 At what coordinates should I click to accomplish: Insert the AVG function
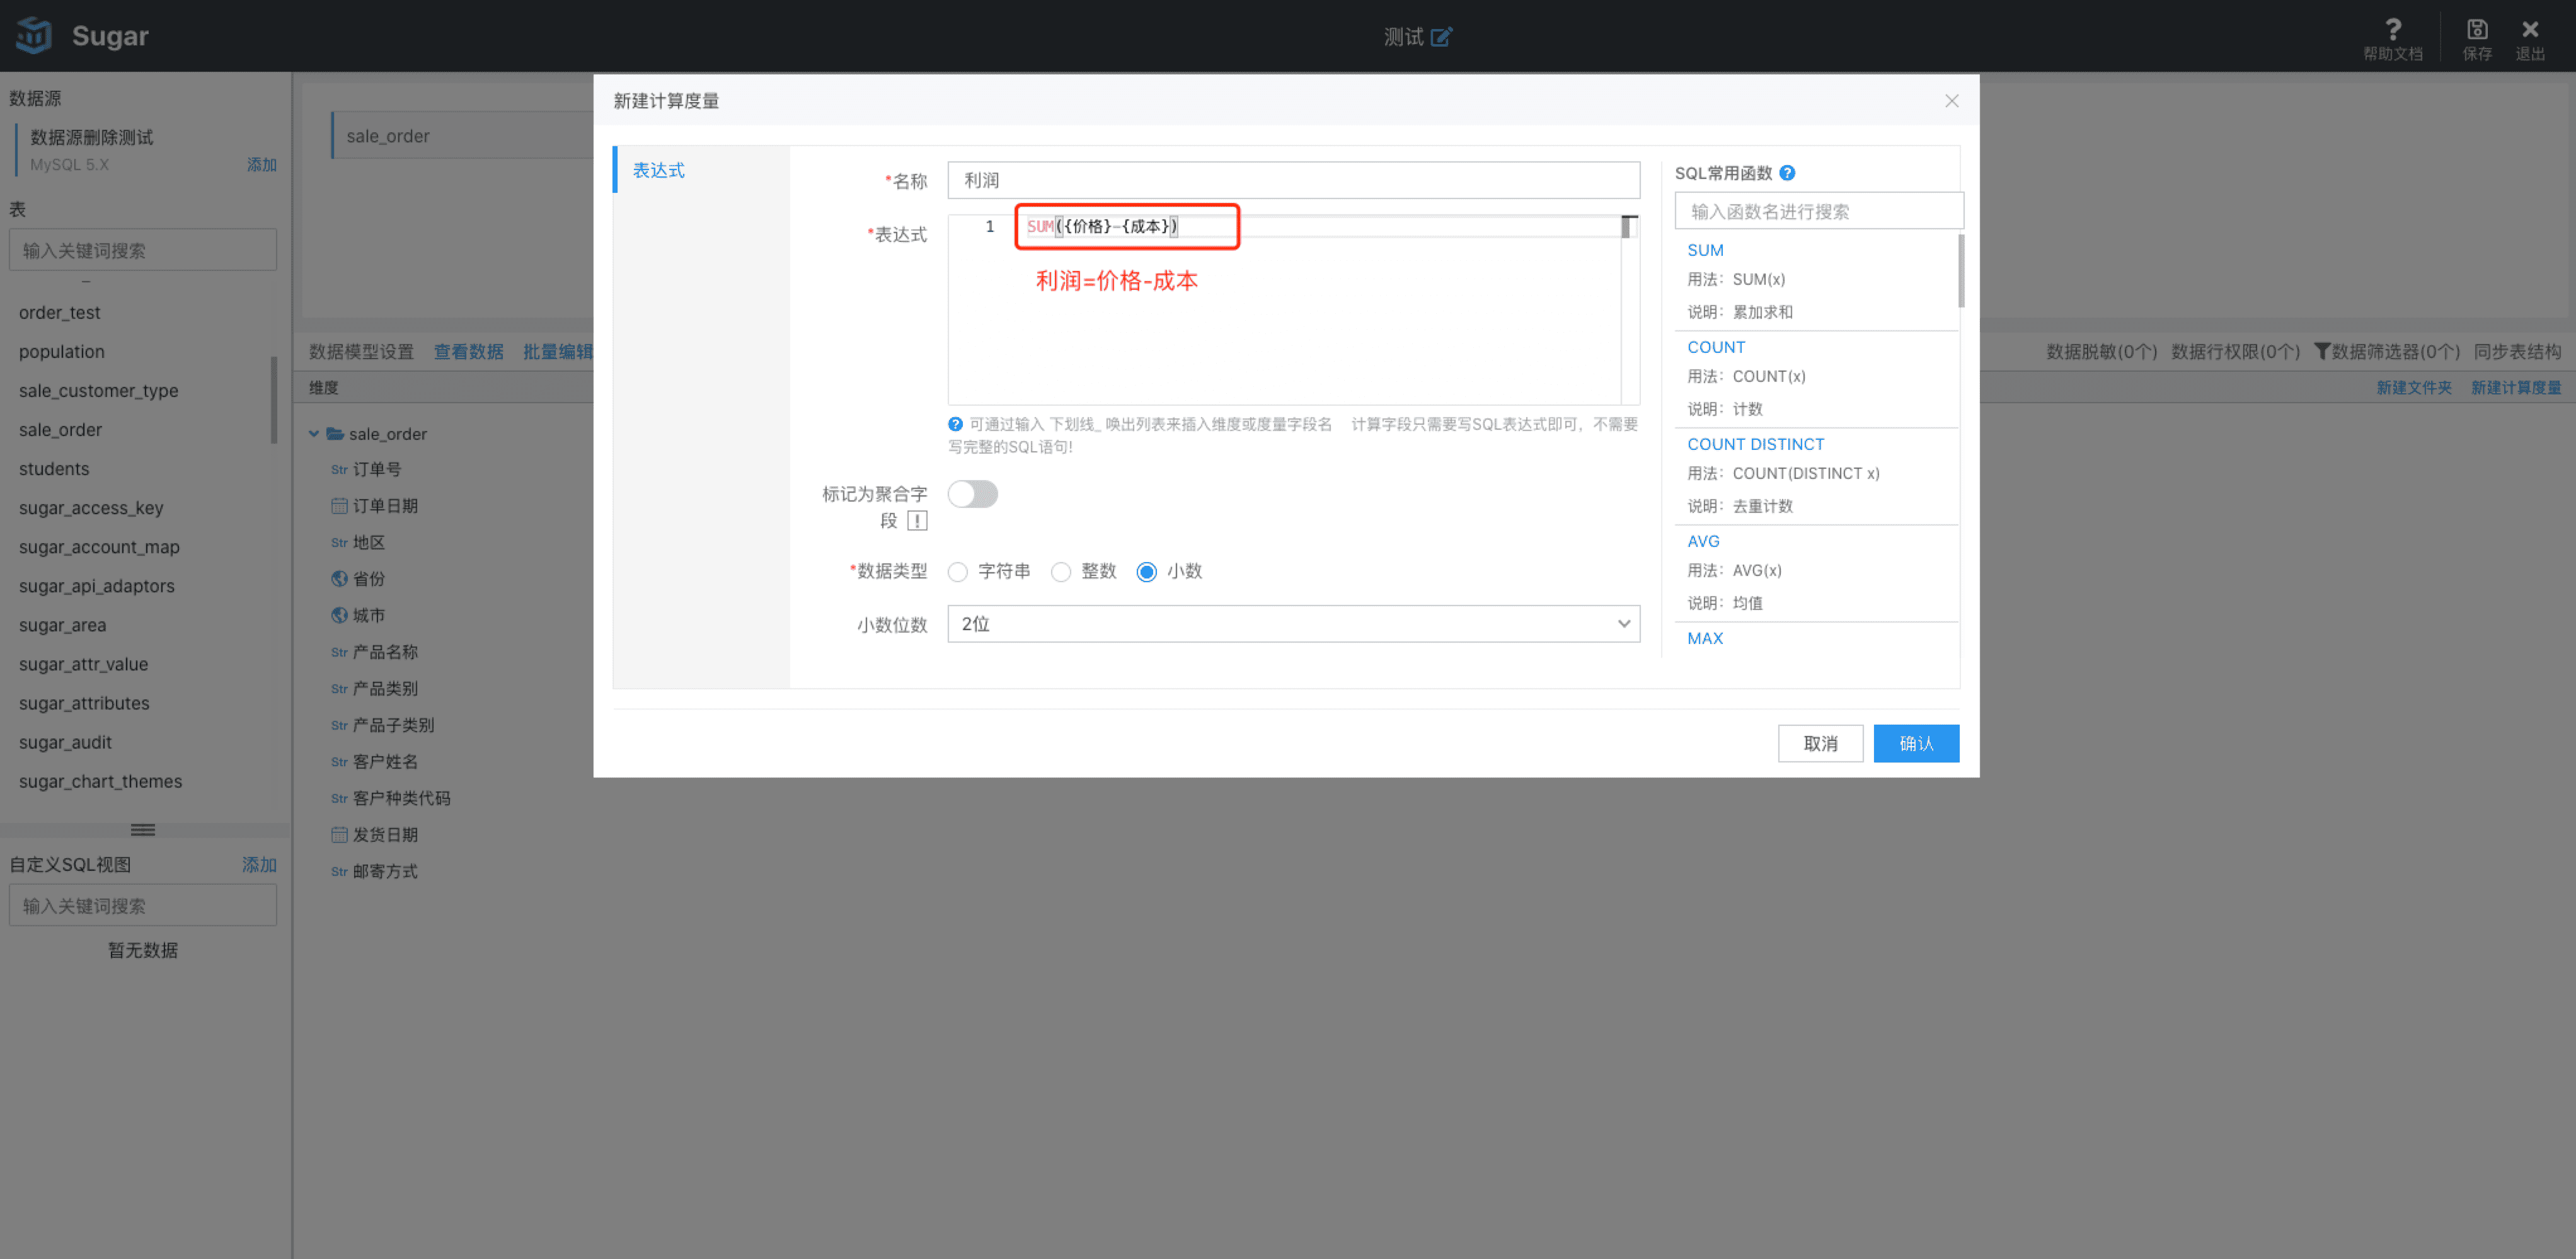1703,541
